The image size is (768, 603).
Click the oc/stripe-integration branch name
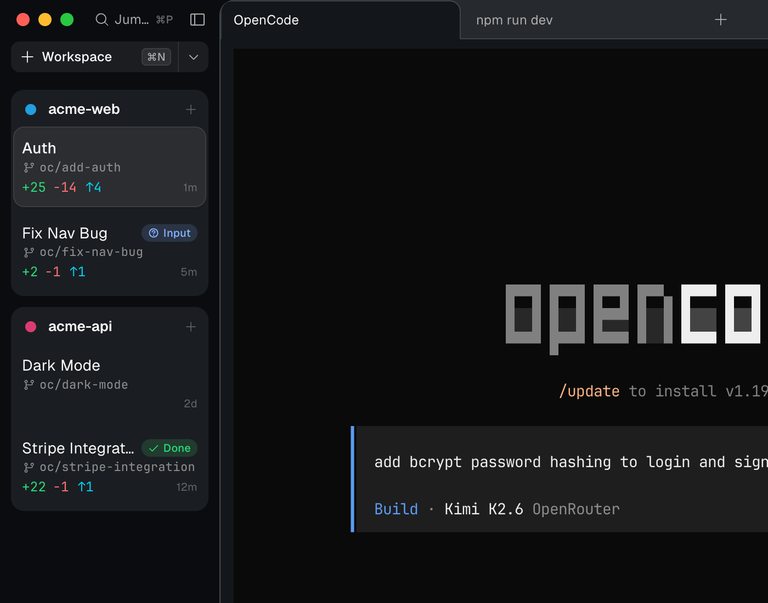click(x=117, y=467)
